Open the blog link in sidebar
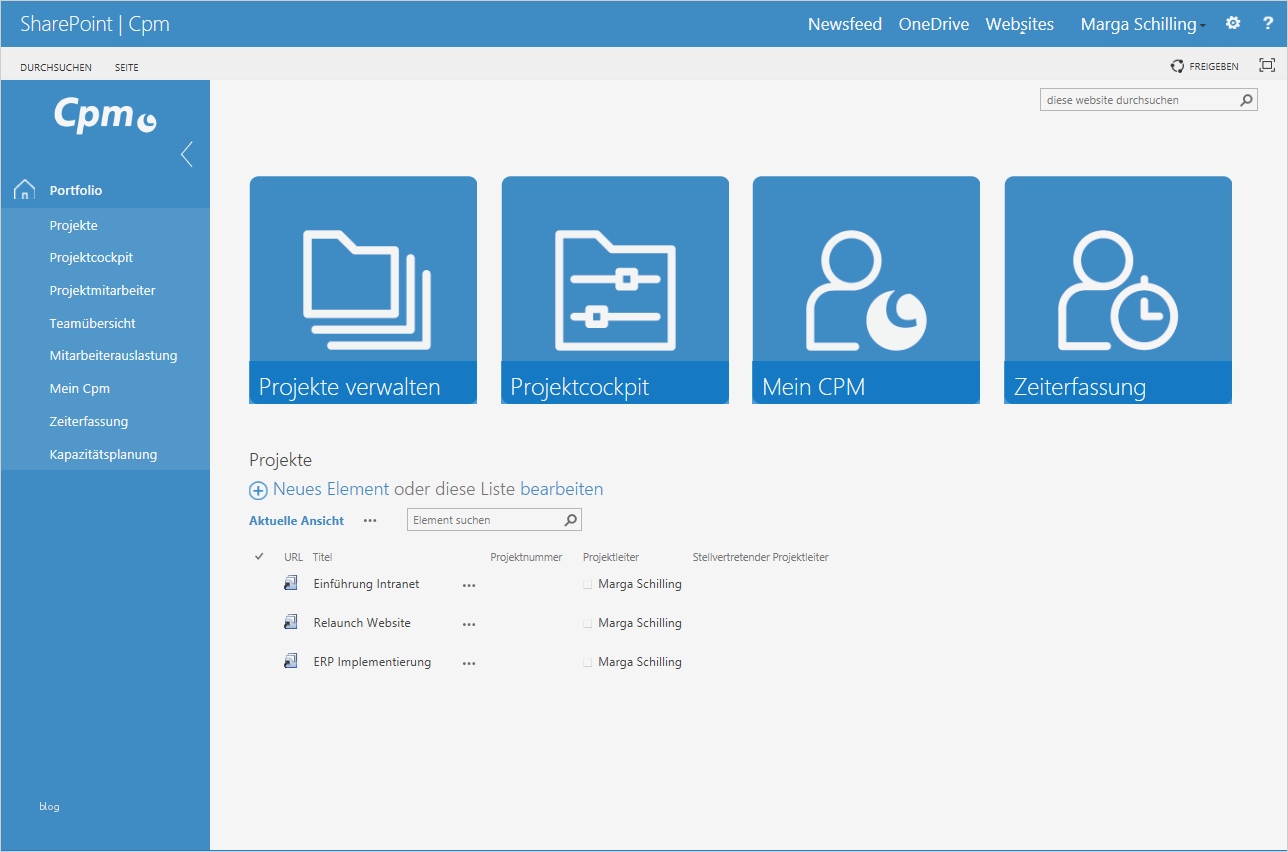This screenshot has width=1288, height=852. 49,806
